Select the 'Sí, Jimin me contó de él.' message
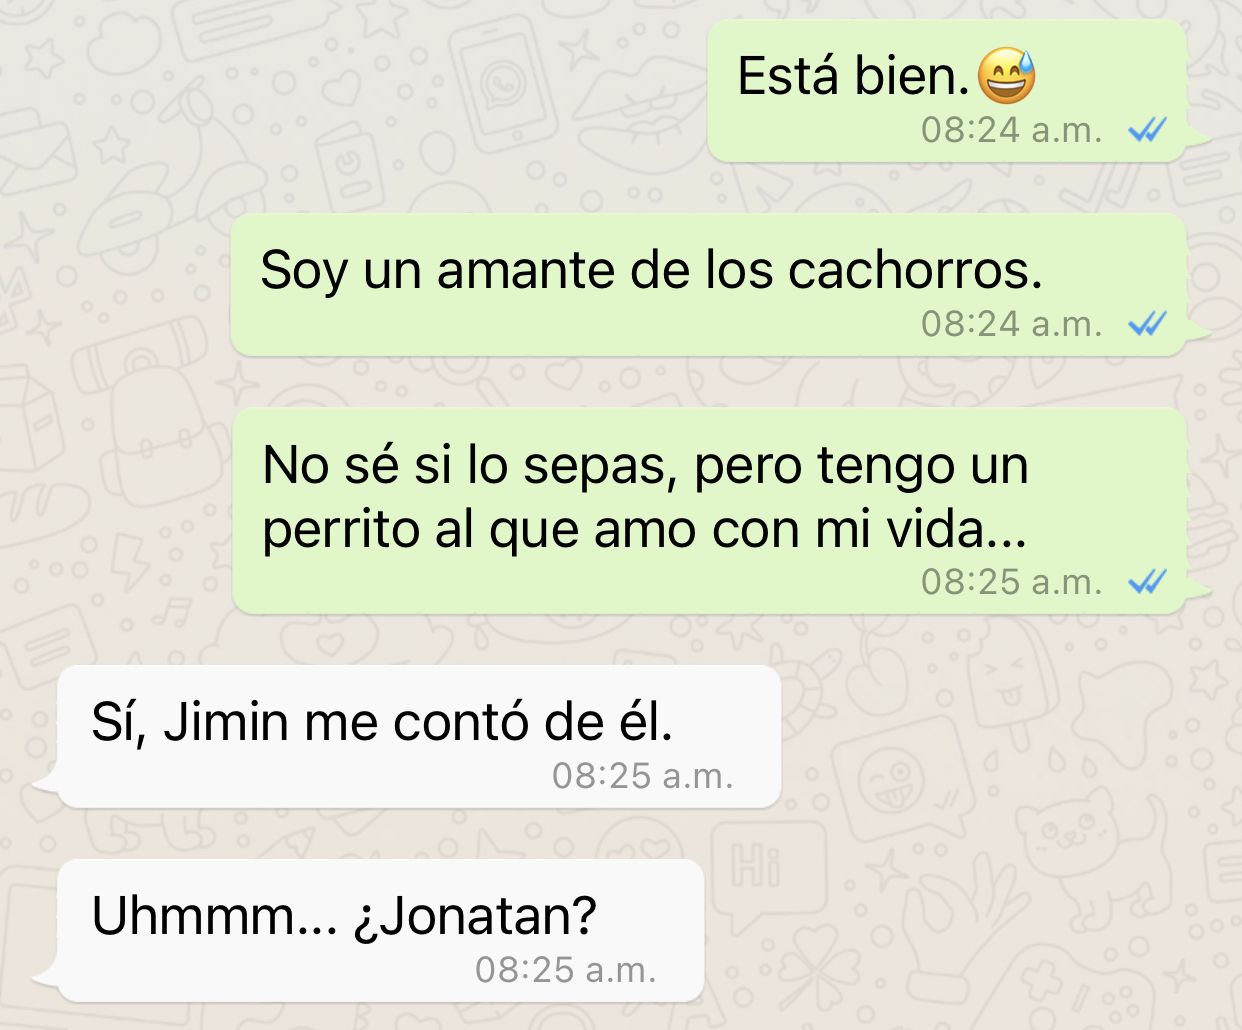Screen dimensions: 1242x1030 (419, 737)
